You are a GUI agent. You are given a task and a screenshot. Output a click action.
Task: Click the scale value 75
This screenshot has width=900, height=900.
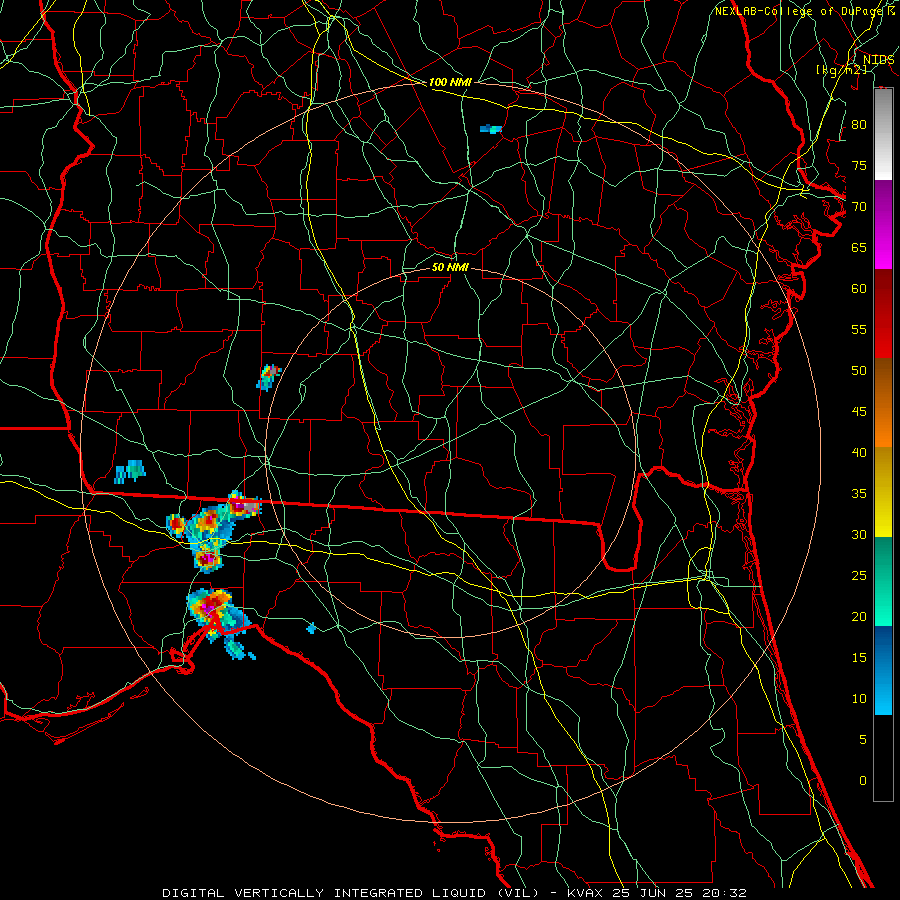(859, 165)
